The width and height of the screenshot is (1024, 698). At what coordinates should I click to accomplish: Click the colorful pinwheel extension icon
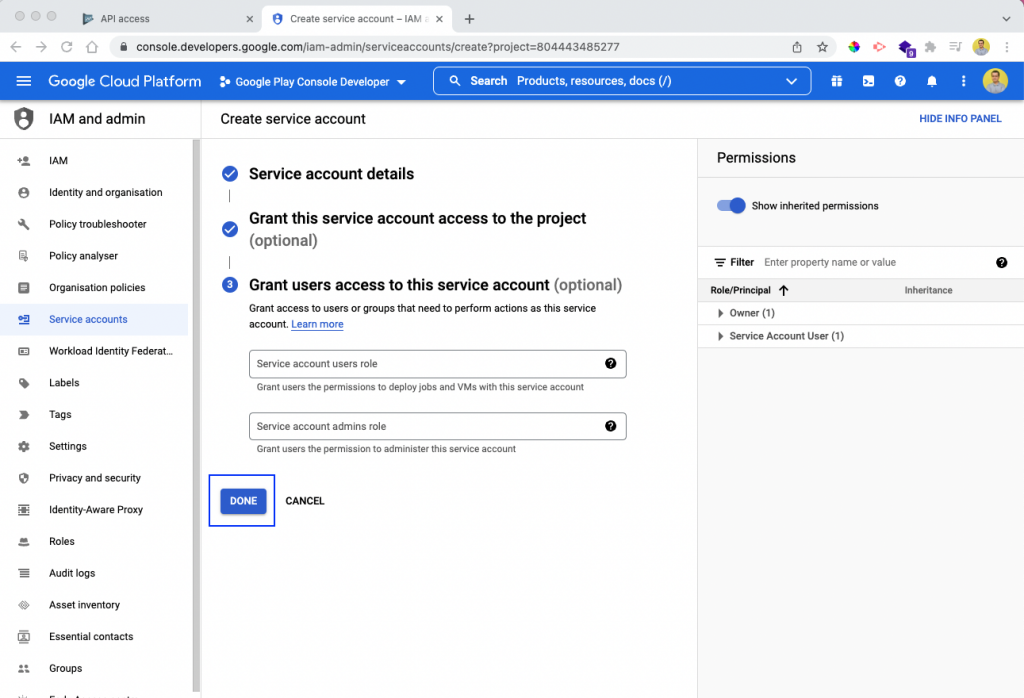tap(854, 47)
